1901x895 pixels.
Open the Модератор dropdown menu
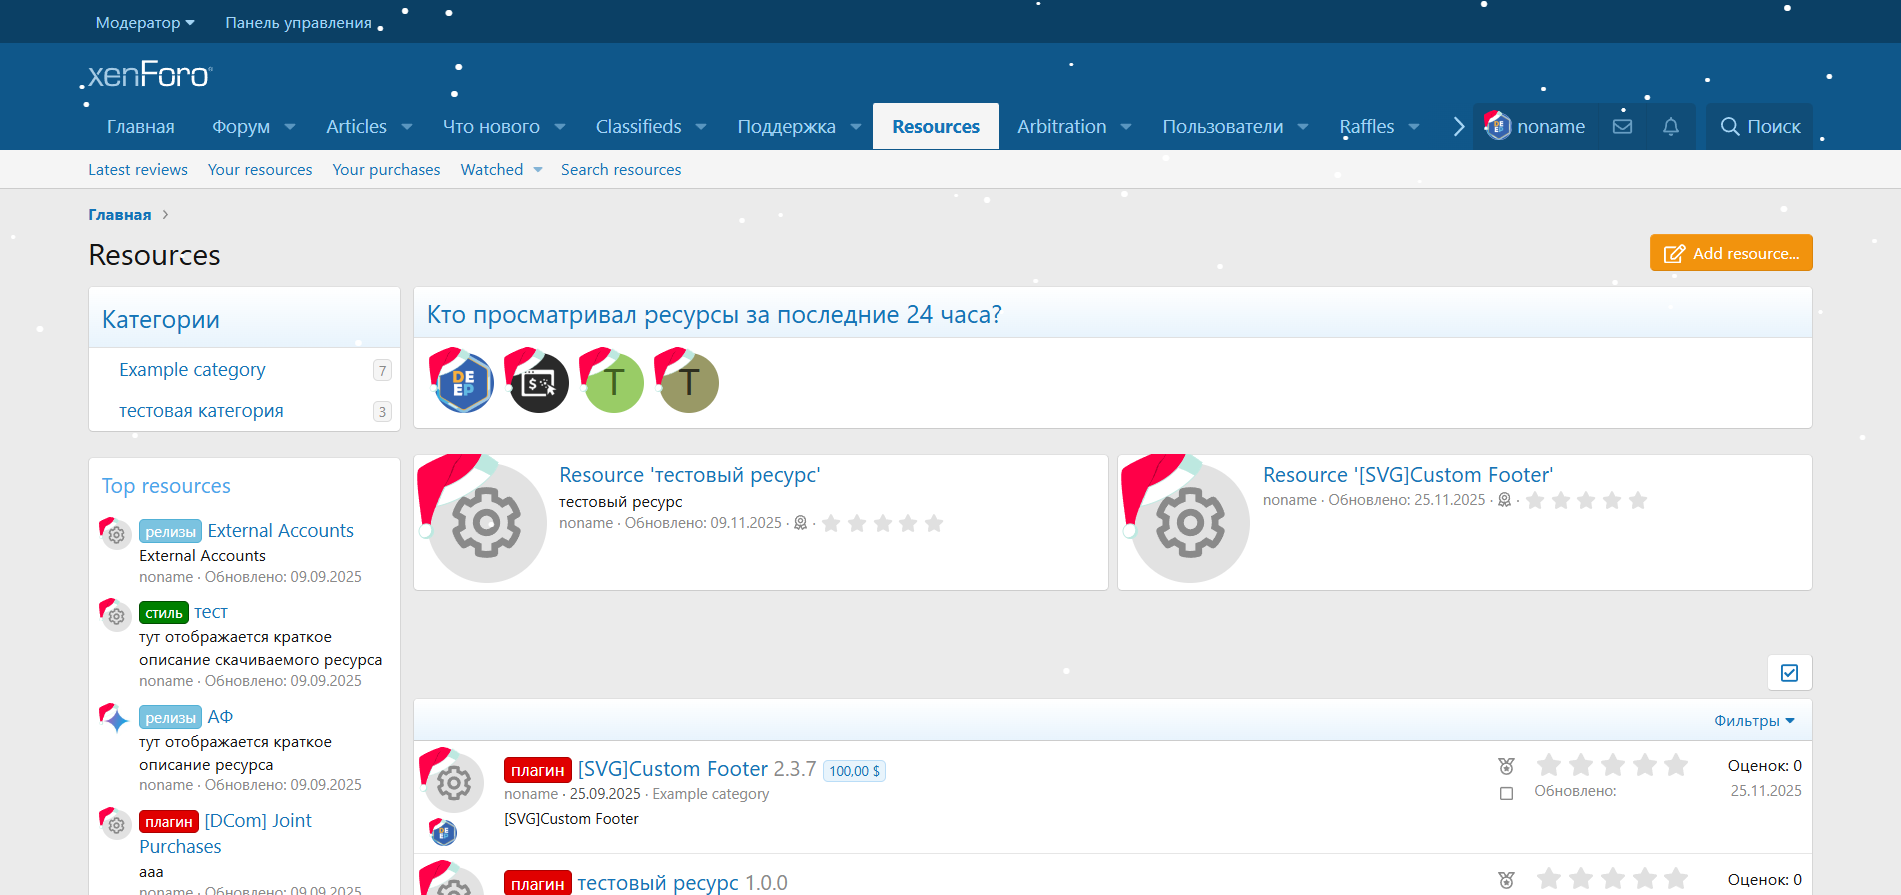click(145, 22)
